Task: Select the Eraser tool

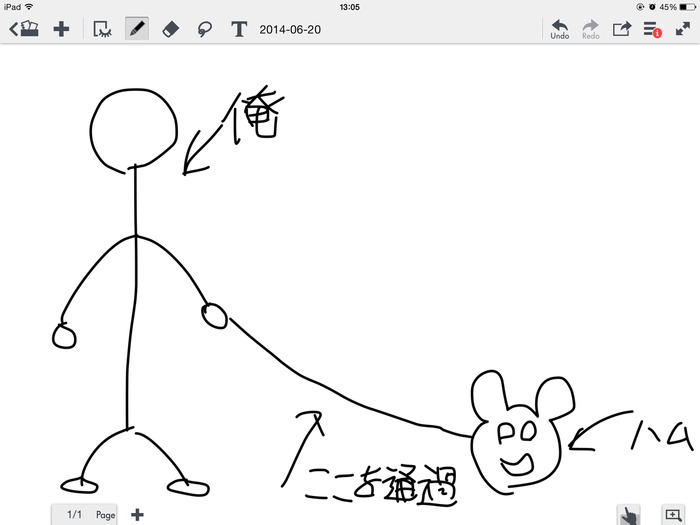Action: (x=171, y=29)
